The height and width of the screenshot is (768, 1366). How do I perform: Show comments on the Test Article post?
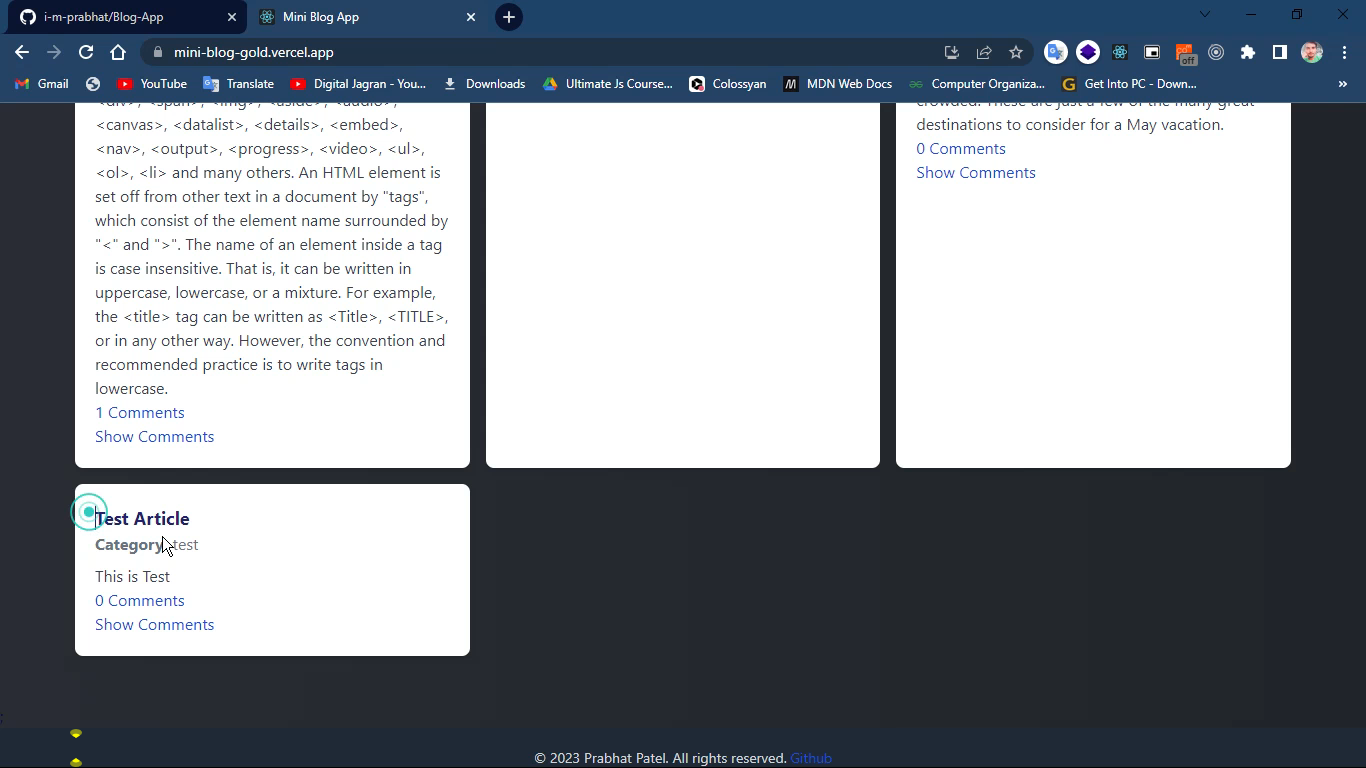point(154,624)
